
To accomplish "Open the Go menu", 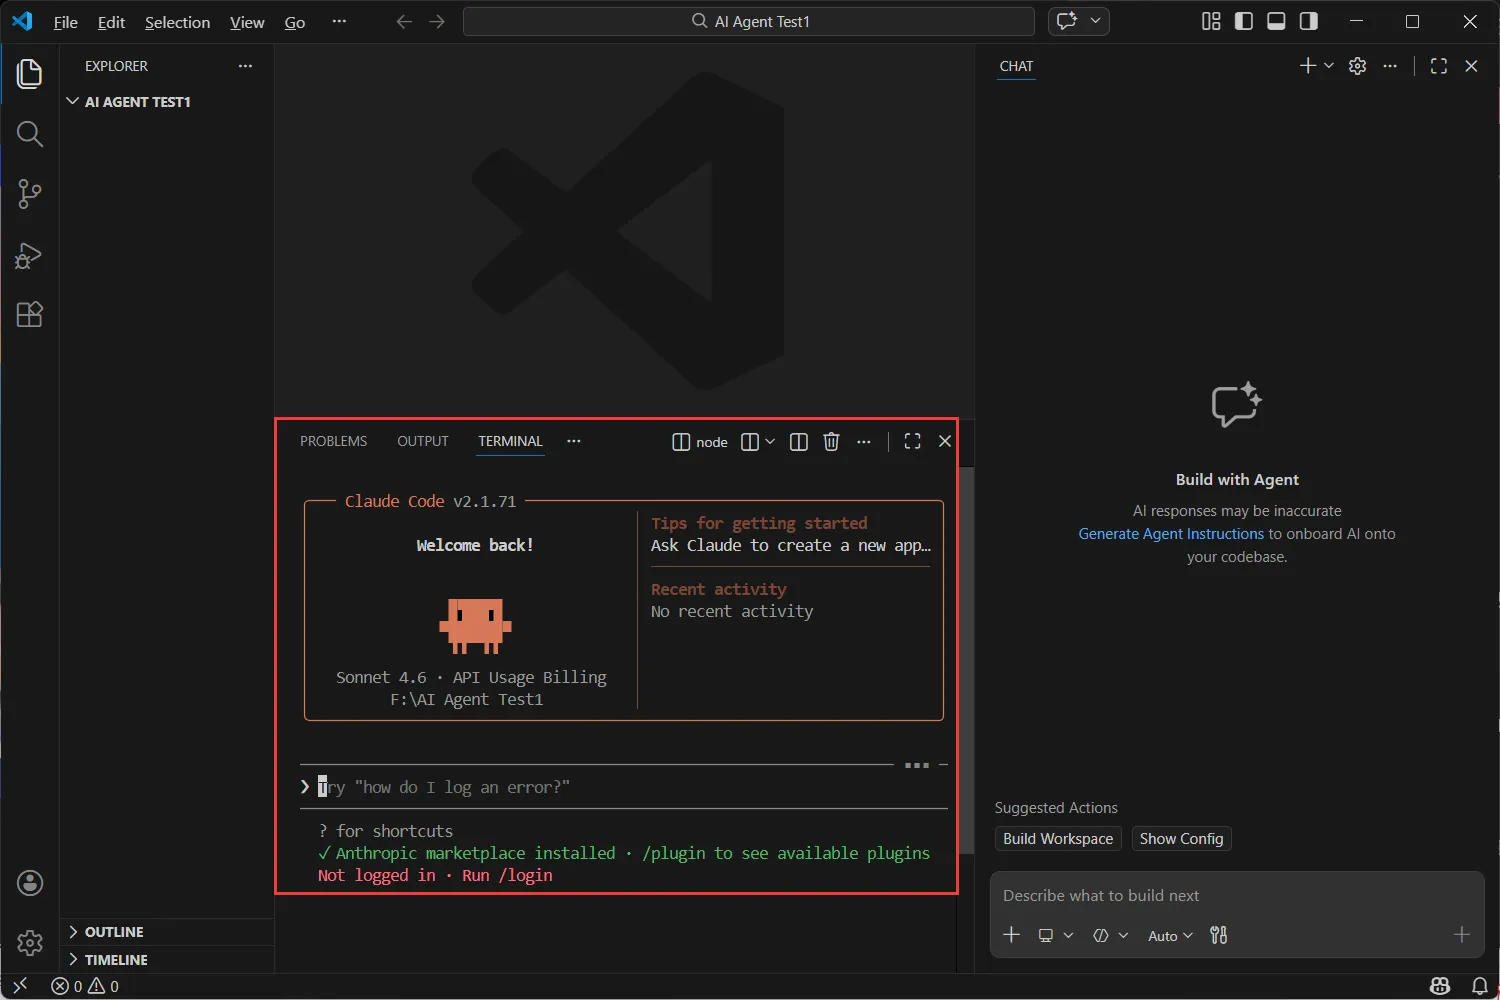I will 295,22.
